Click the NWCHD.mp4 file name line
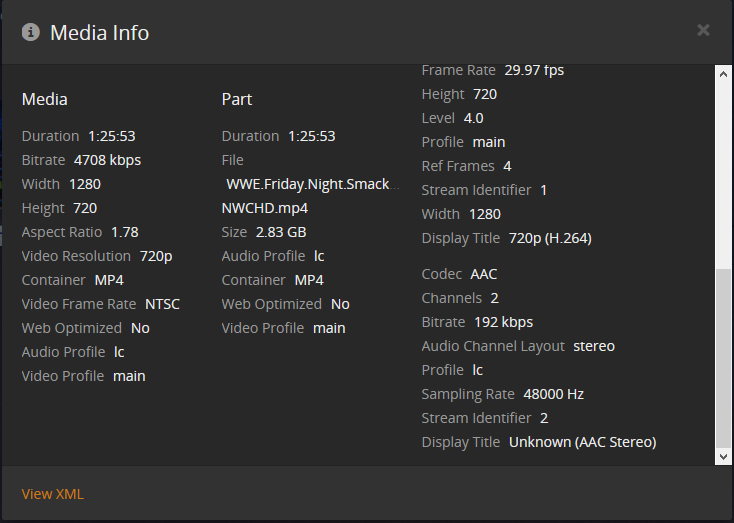Image resolution: width=734 pixels, height=523 pixels. coord(265,208)
